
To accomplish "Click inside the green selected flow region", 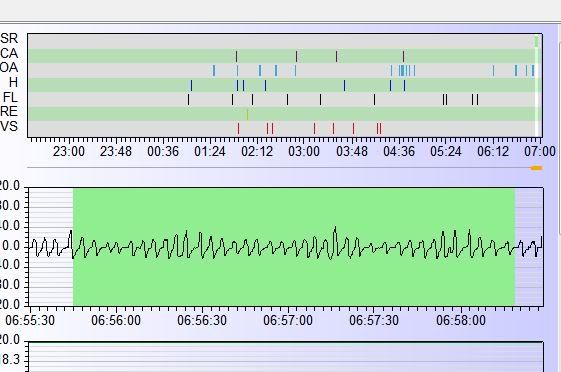I will 293,247.
